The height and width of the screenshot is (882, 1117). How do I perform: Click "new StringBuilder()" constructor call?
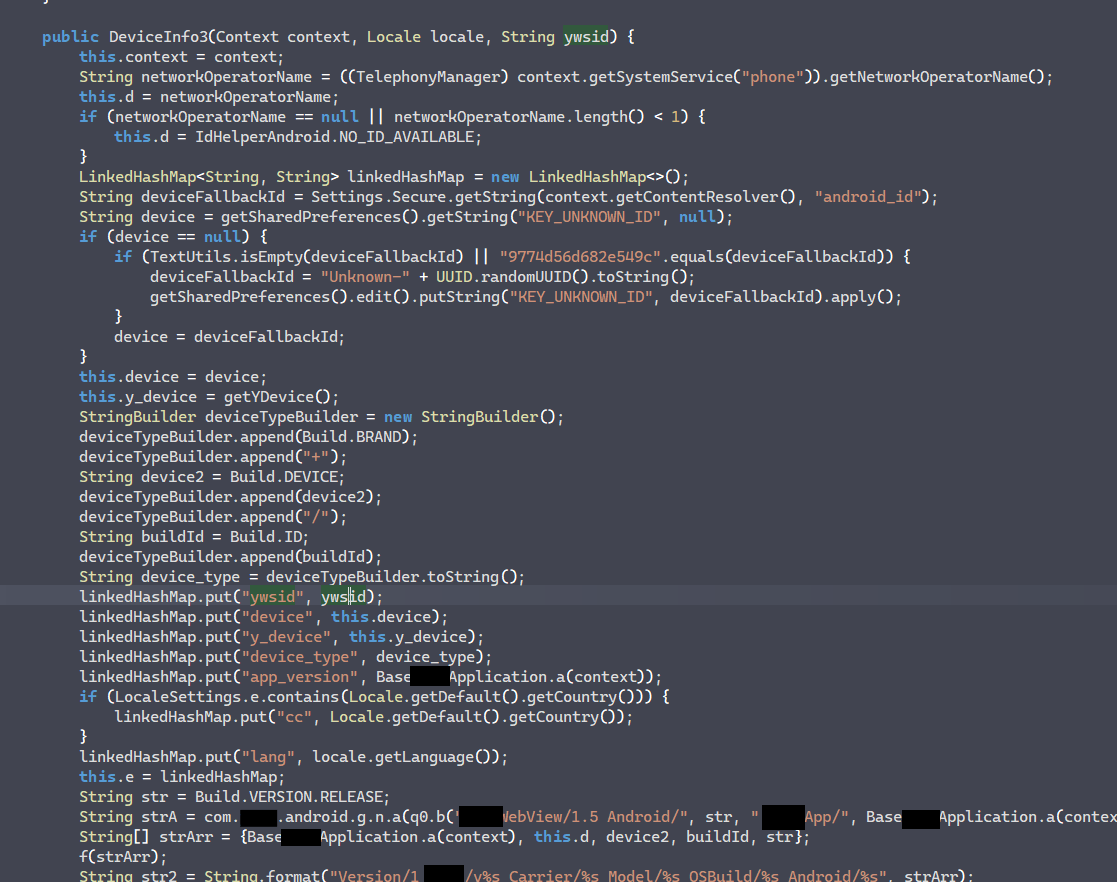469,416
